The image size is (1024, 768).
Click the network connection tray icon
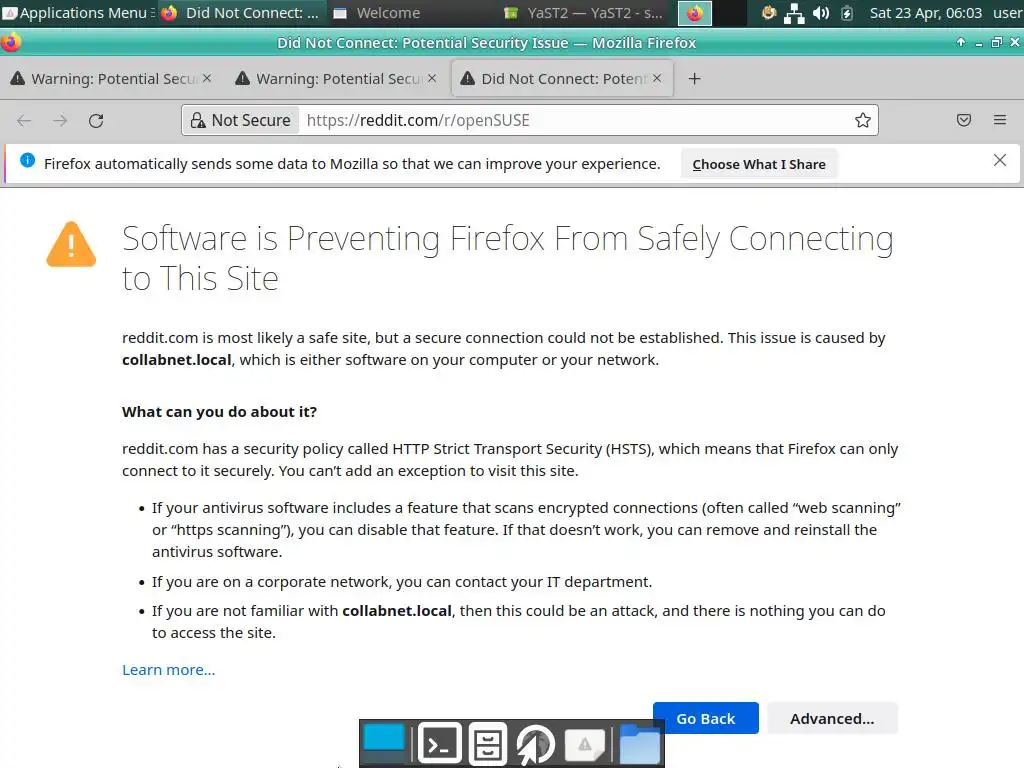[795, 13]
